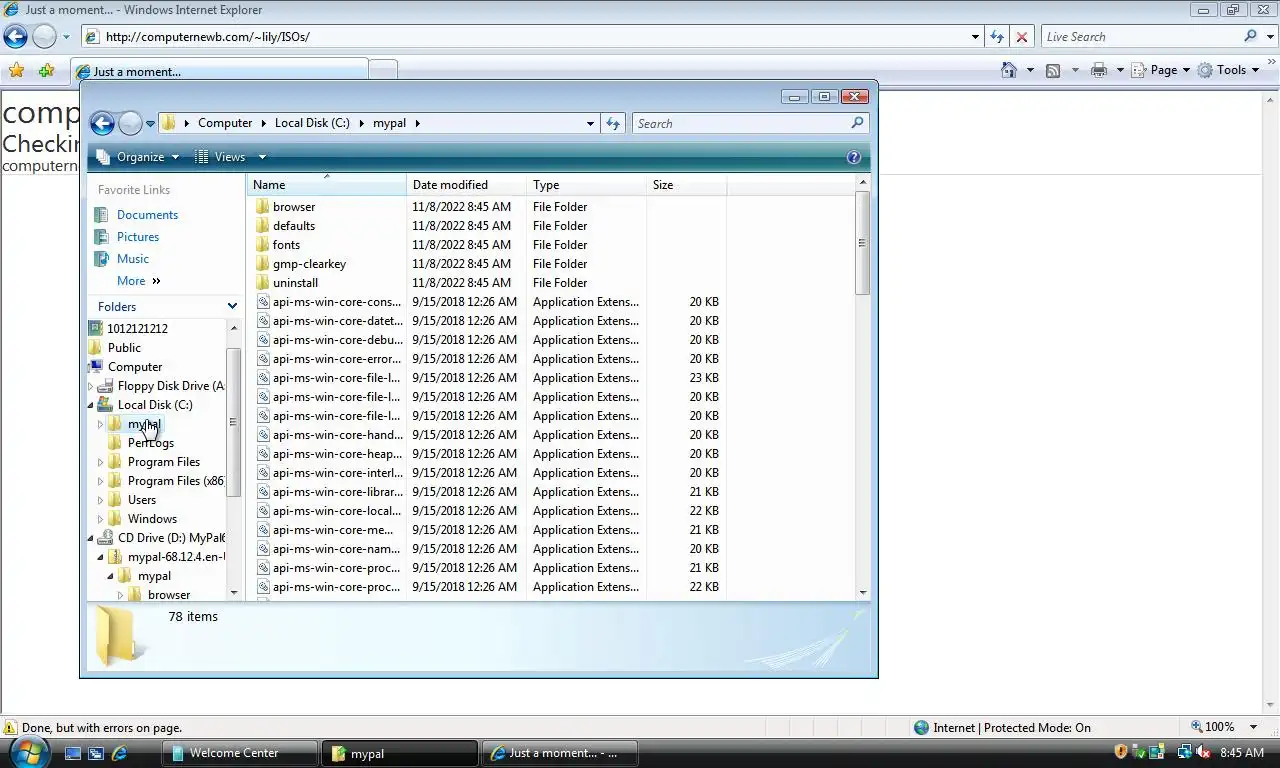Switch to Welcome Center taskbar button
Image resolution: width=1280 pixels, height=768 pixels.
coord(241,753)
